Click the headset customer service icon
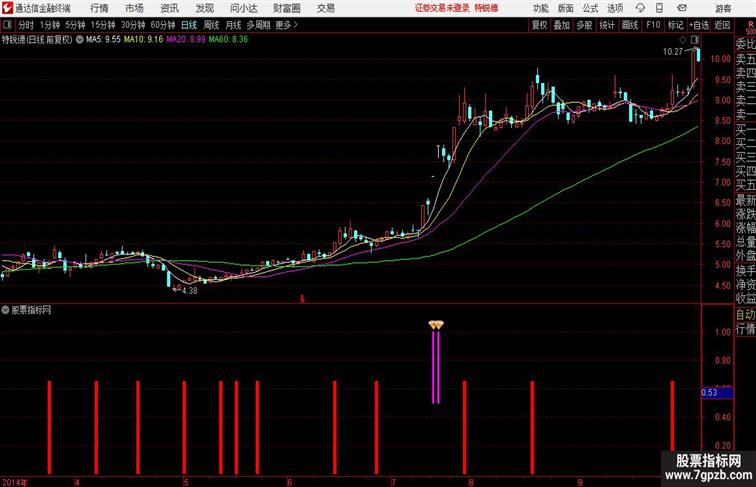The width and height of the screenshot is (756, 487). pyautogui.click(x=640, y=8)
